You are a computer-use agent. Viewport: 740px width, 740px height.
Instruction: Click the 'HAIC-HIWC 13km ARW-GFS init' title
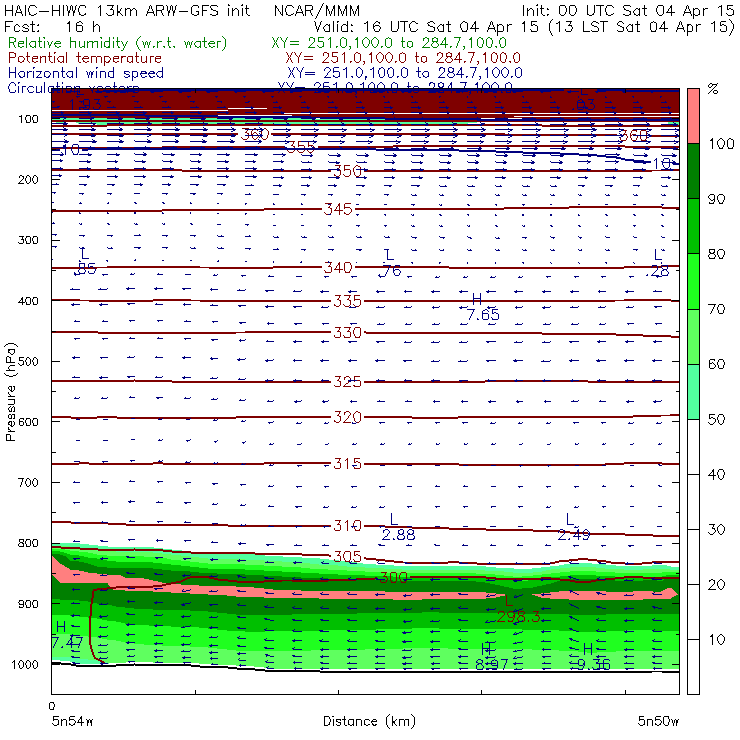tap(127, 10)
